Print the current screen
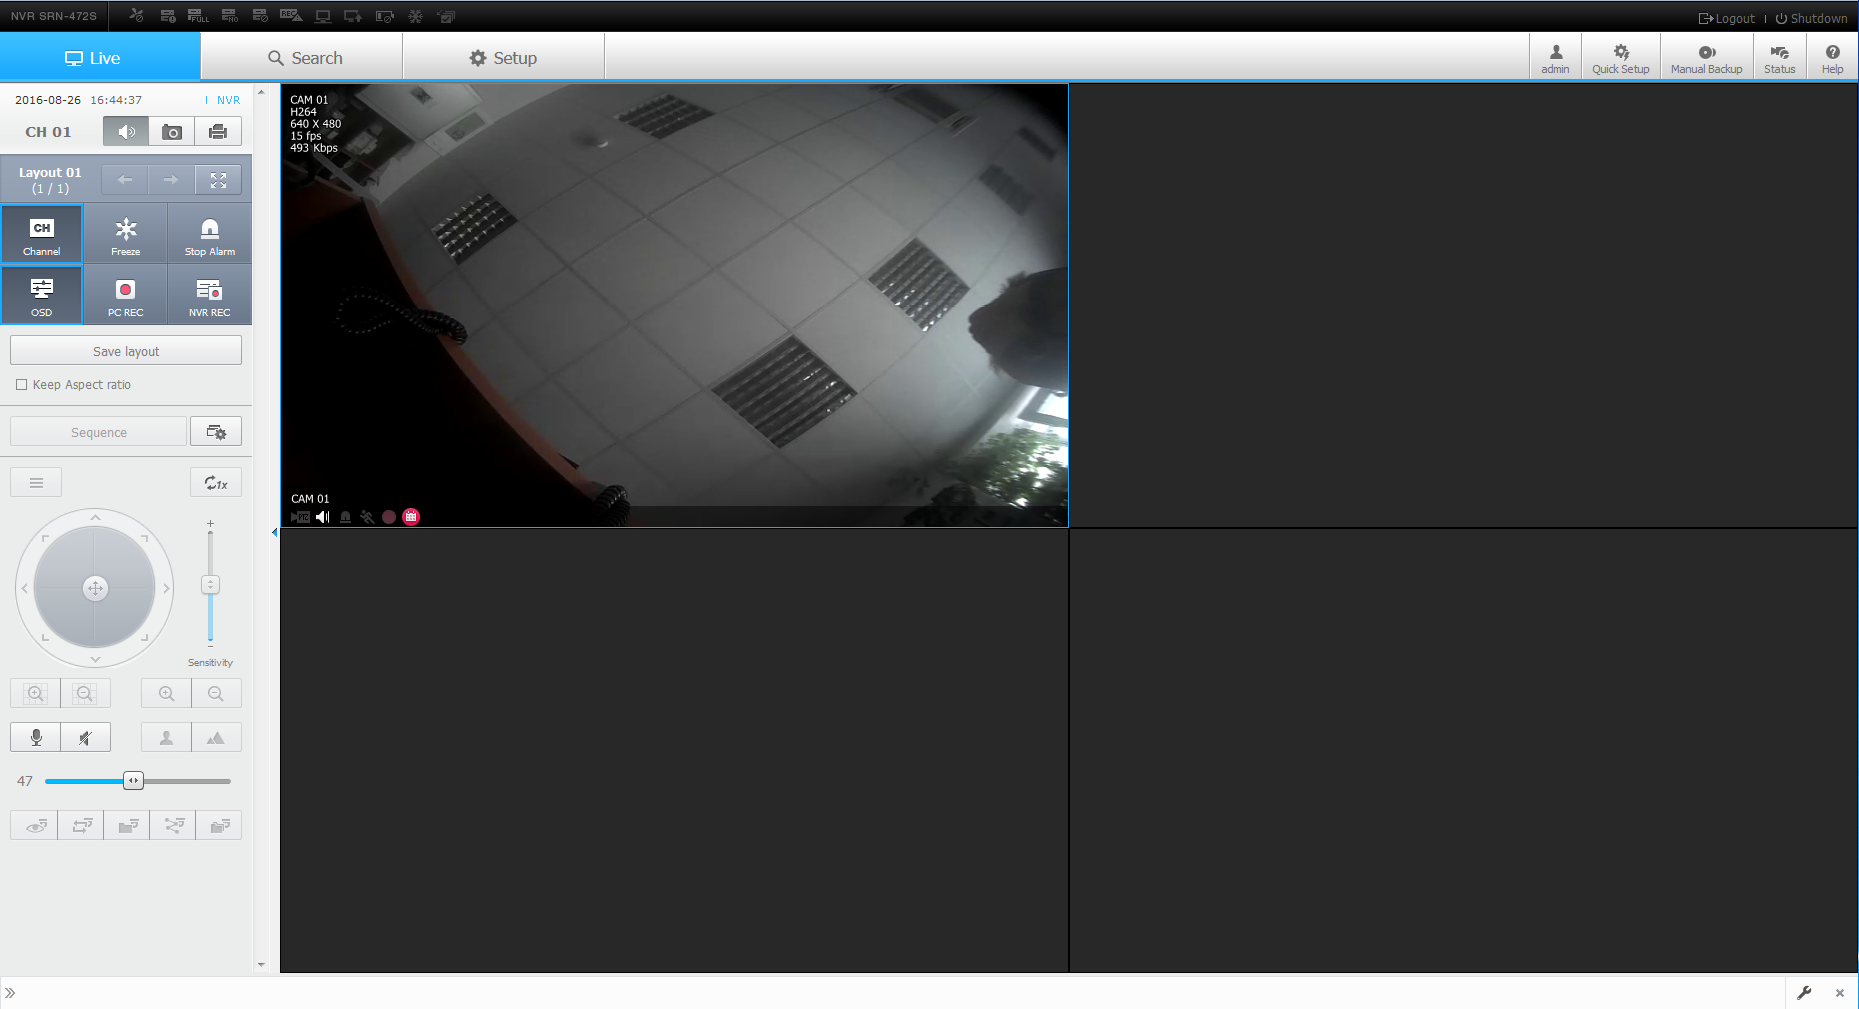Screen dimensions: 1859x1009 218,131
